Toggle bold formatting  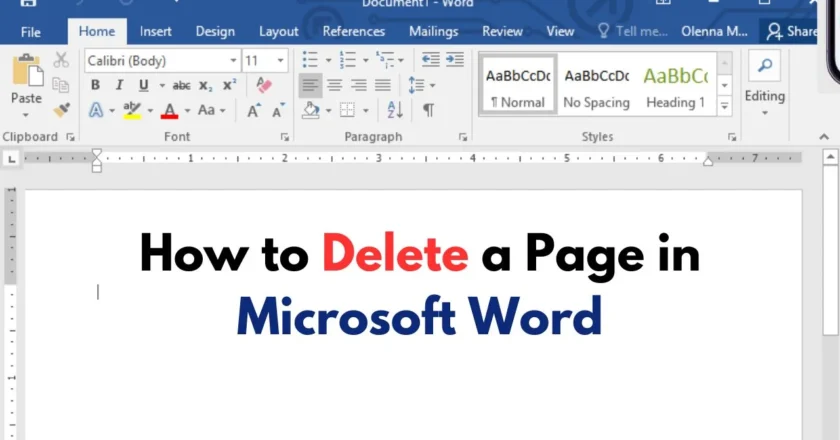click(x=96, y=85)
